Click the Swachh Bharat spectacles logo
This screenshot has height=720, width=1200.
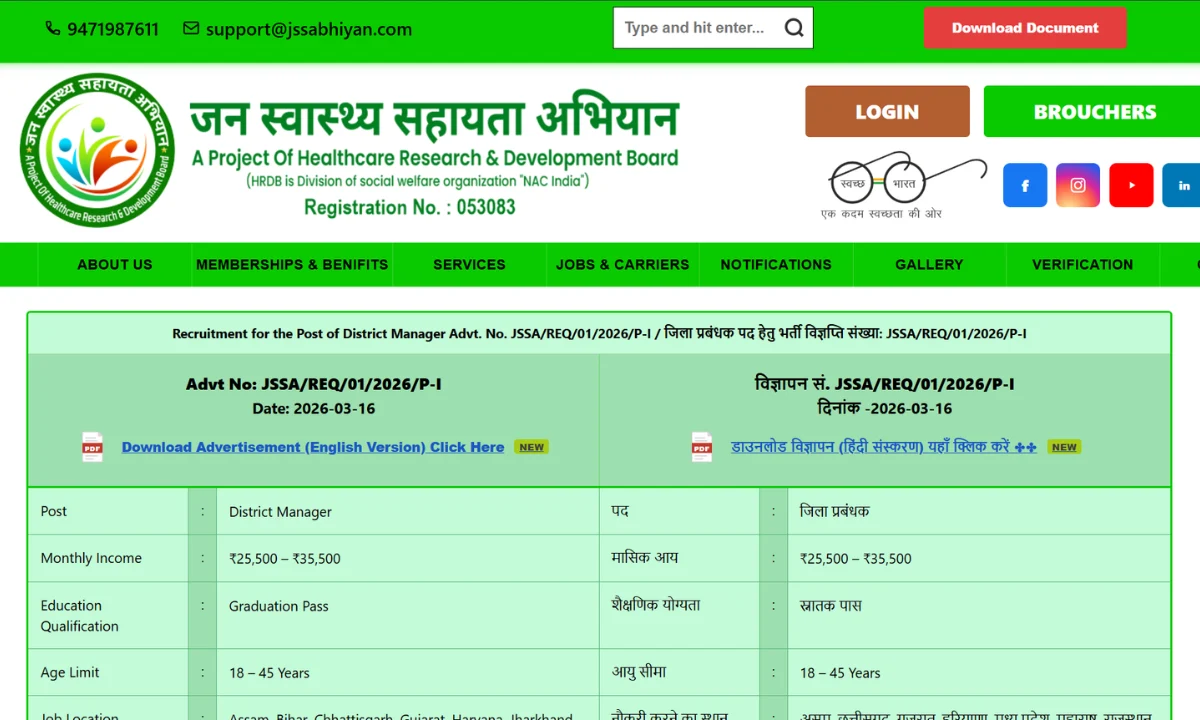point(903,185)
